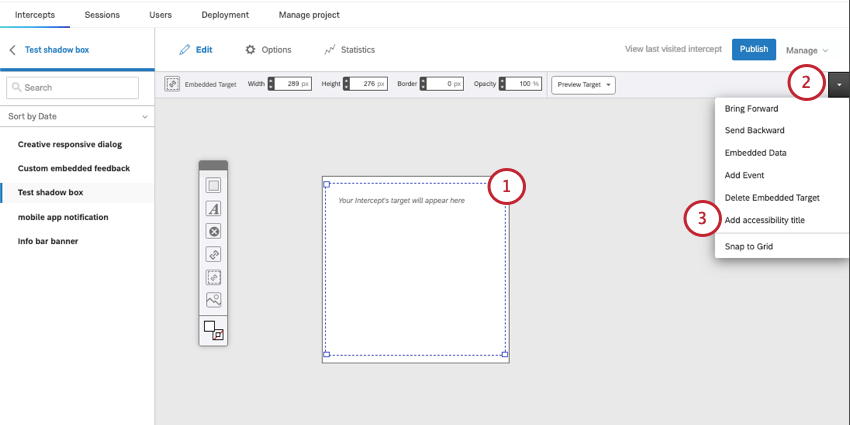Viewport: 850px width, 425px height.
Task: Switch to the Sessions tab
Action: (x=102, y=15)
